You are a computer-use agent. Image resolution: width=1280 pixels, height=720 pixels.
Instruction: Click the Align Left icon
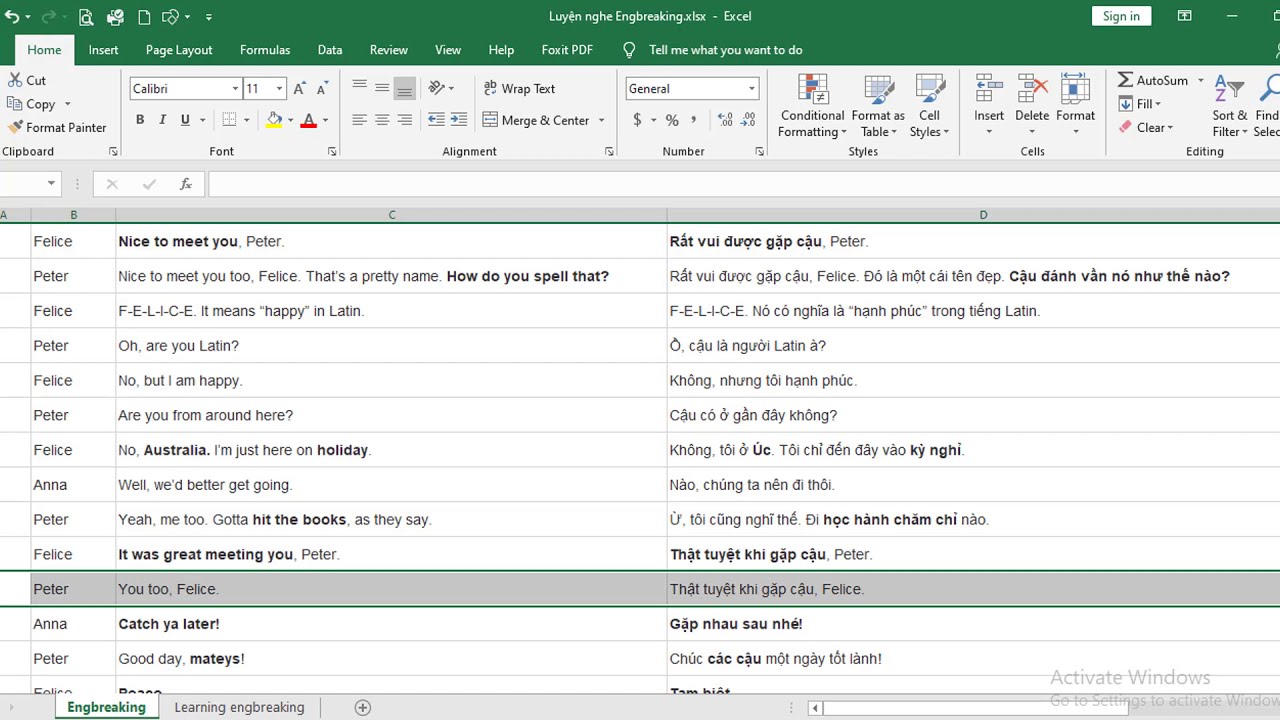point(359,120)
